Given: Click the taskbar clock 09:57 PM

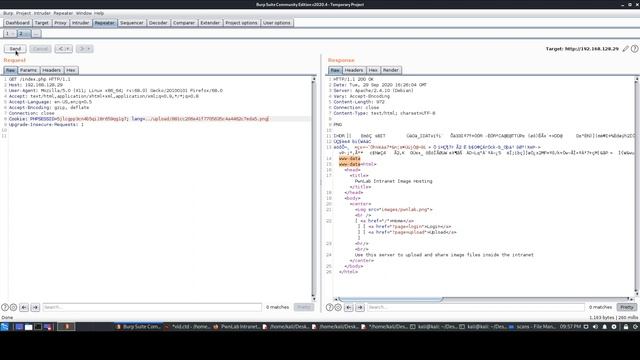Looking at the screenshot, I should coord(570,327).
